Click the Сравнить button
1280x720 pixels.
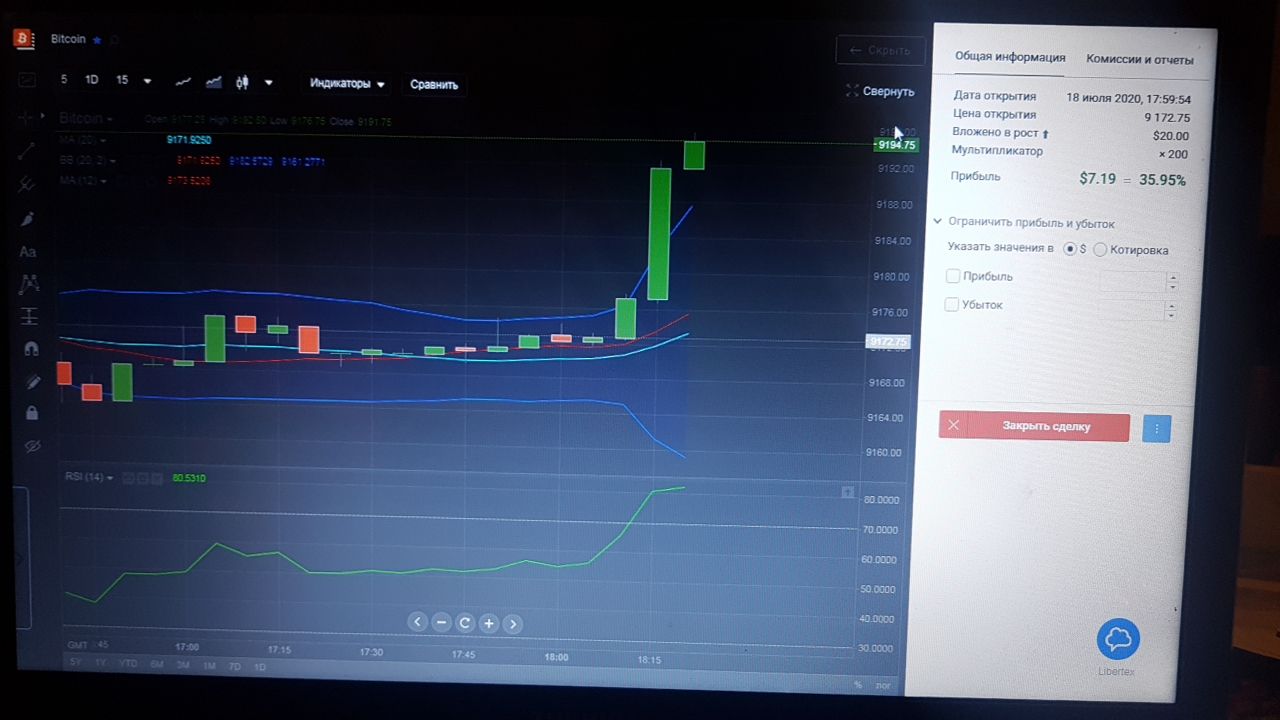click(x=434, y=85)
